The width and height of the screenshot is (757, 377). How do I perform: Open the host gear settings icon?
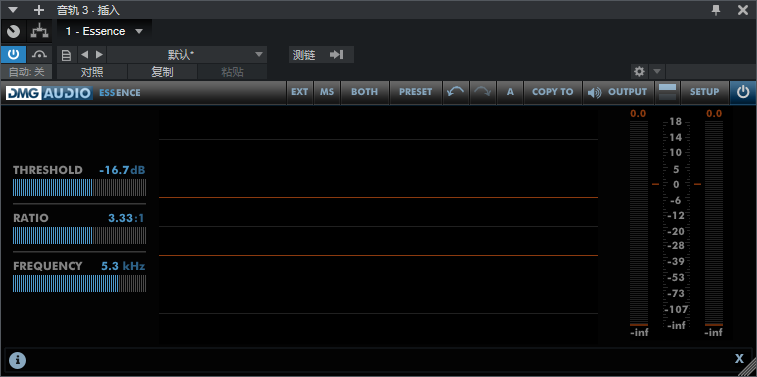click(640, 72)
